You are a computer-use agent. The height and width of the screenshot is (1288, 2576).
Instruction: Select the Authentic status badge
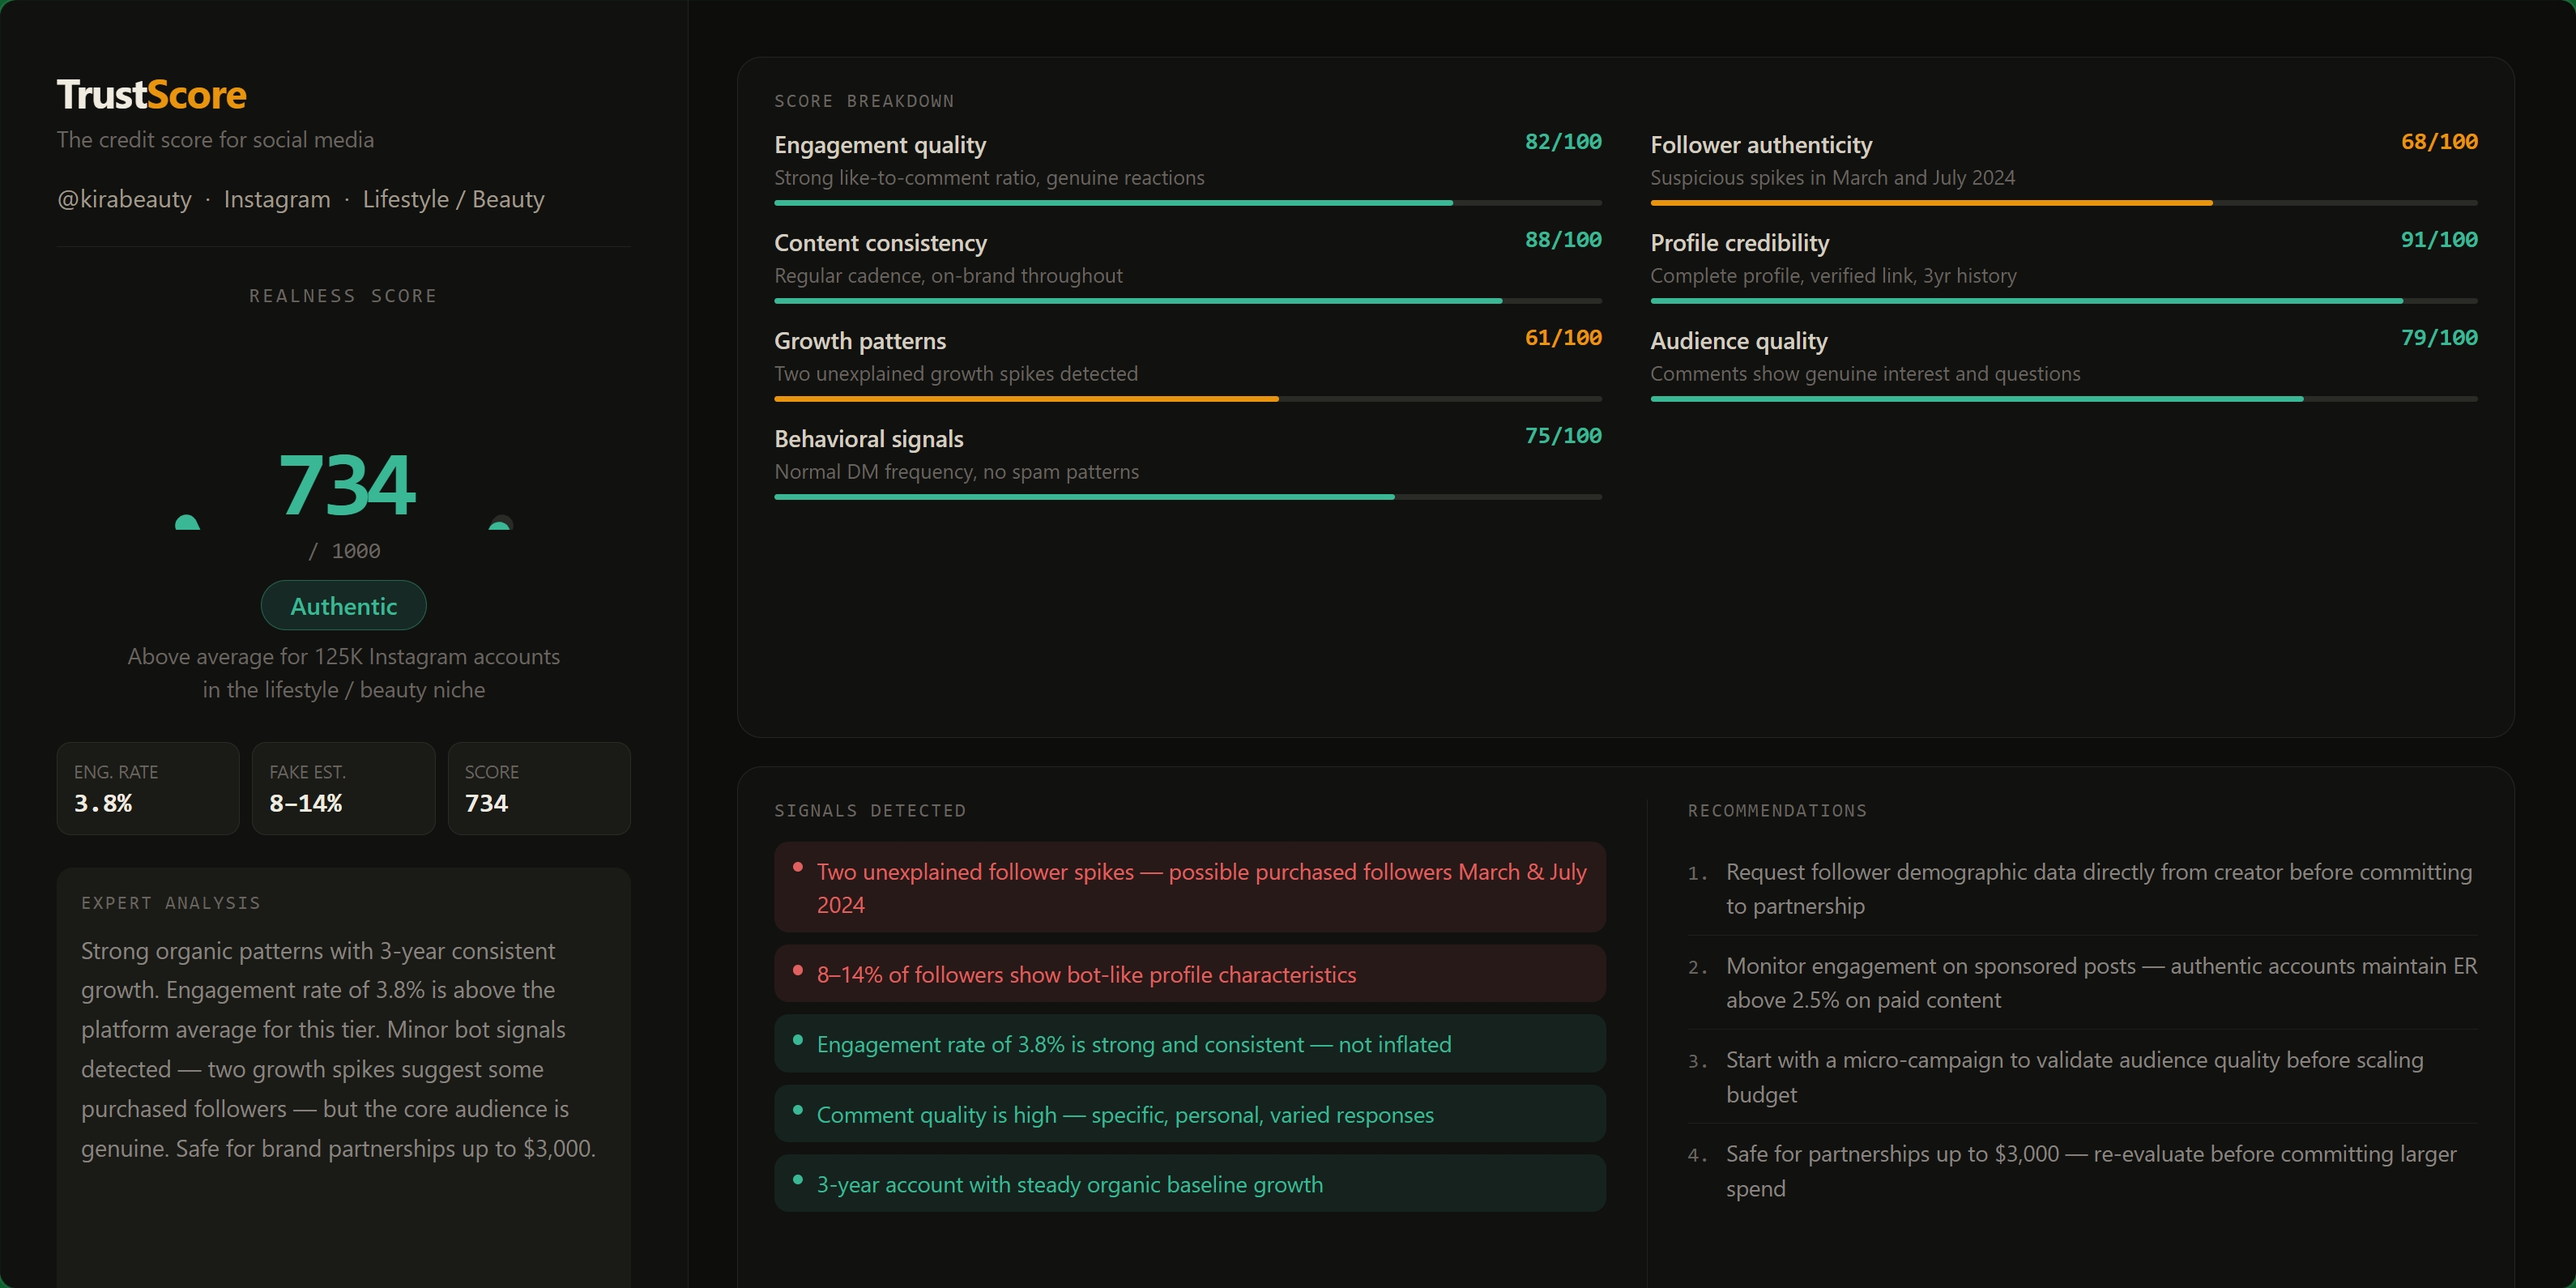343,605
